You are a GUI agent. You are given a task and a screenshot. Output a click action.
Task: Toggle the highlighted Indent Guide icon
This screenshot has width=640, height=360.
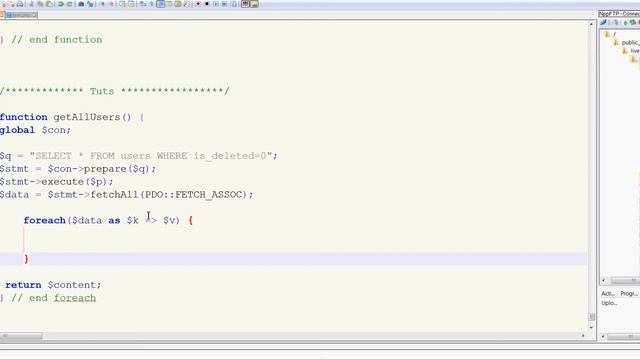[161, 4]
